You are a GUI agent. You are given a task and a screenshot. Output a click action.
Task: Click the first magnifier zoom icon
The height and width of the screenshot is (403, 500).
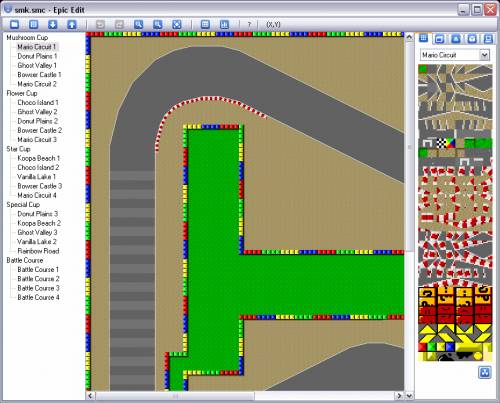[x=138, y=24]
